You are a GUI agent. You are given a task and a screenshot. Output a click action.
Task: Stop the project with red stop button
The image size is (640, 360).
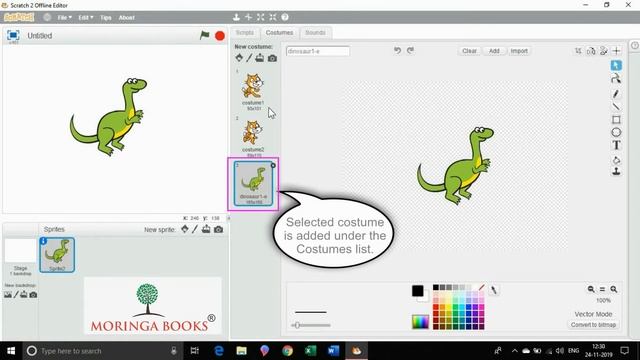[x=220, y=36]
